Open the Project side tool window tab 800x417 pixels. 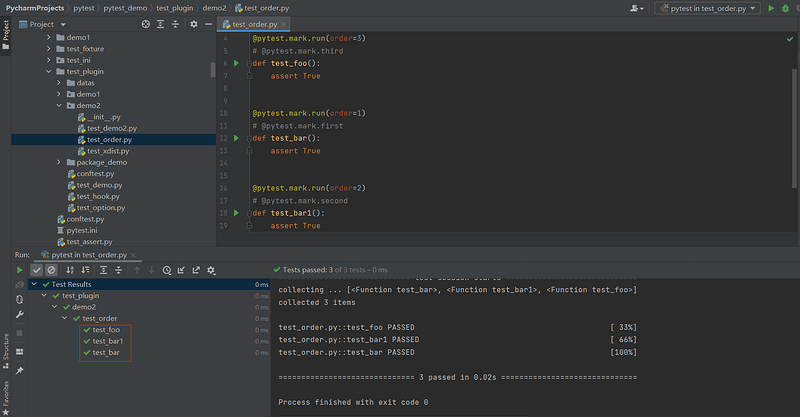click(x=6, y=35)
